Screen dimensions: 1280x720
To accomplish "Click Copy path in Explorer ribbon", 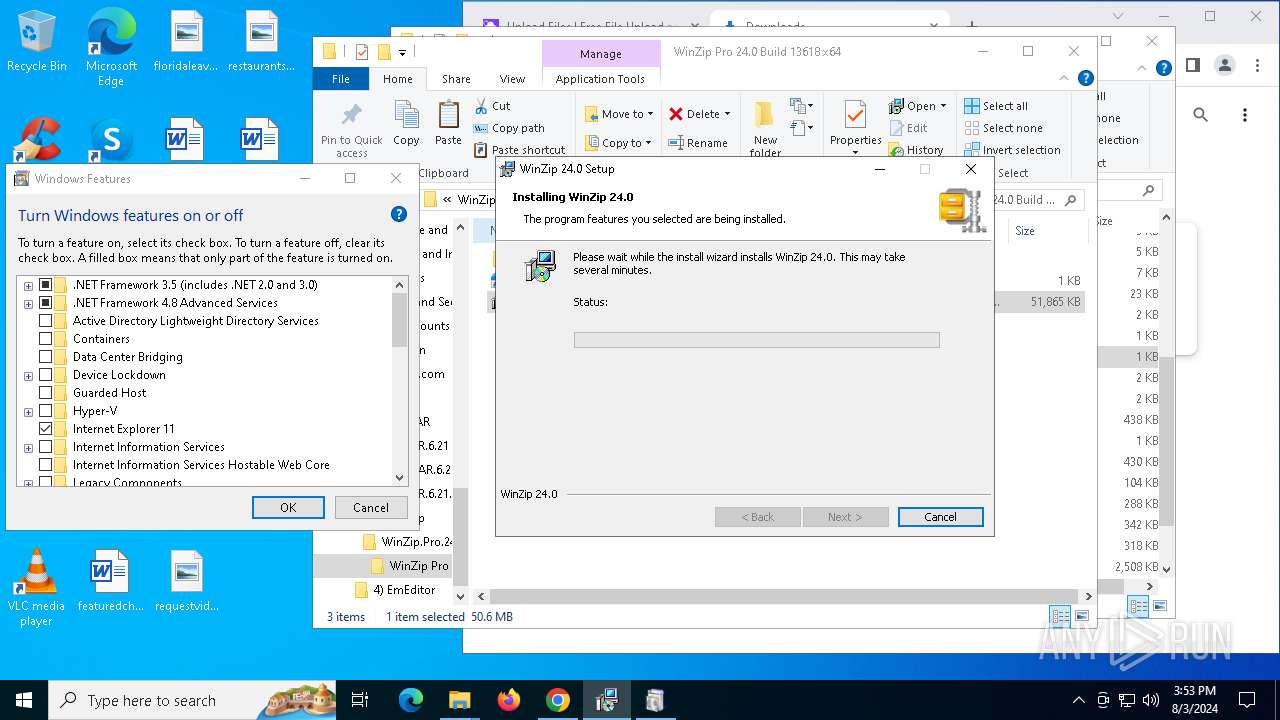I will click(508, 128).
